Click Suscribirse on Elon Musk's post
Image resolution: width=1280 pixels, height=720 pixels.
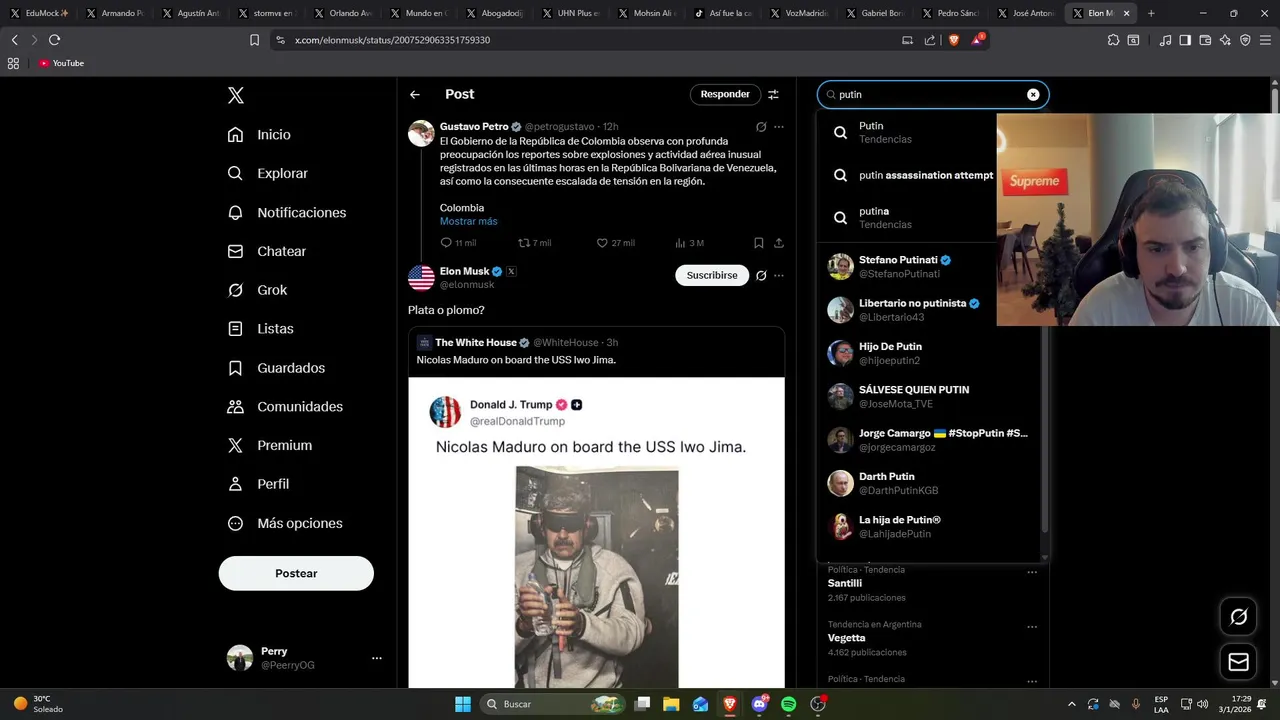(x=712, y=275)
